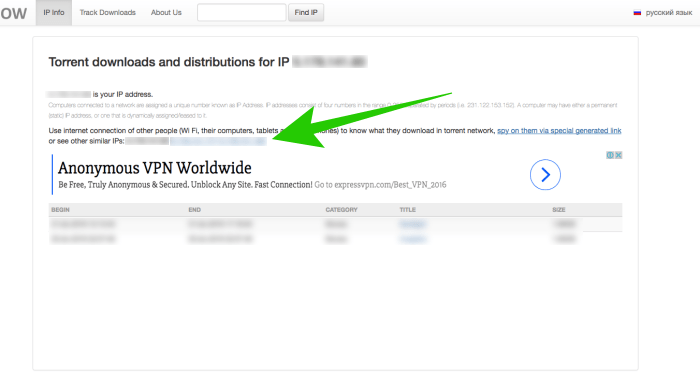Click the Russian flag icon

click(637, 13)
